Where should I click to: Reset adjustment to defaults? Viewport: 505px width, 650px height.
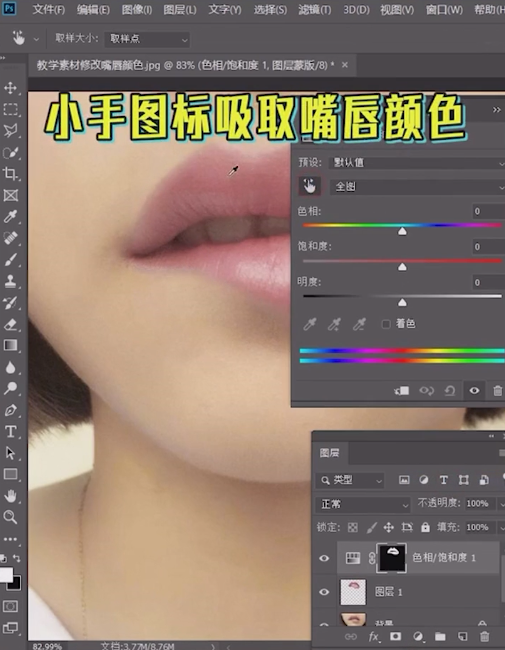pos(450,390)
